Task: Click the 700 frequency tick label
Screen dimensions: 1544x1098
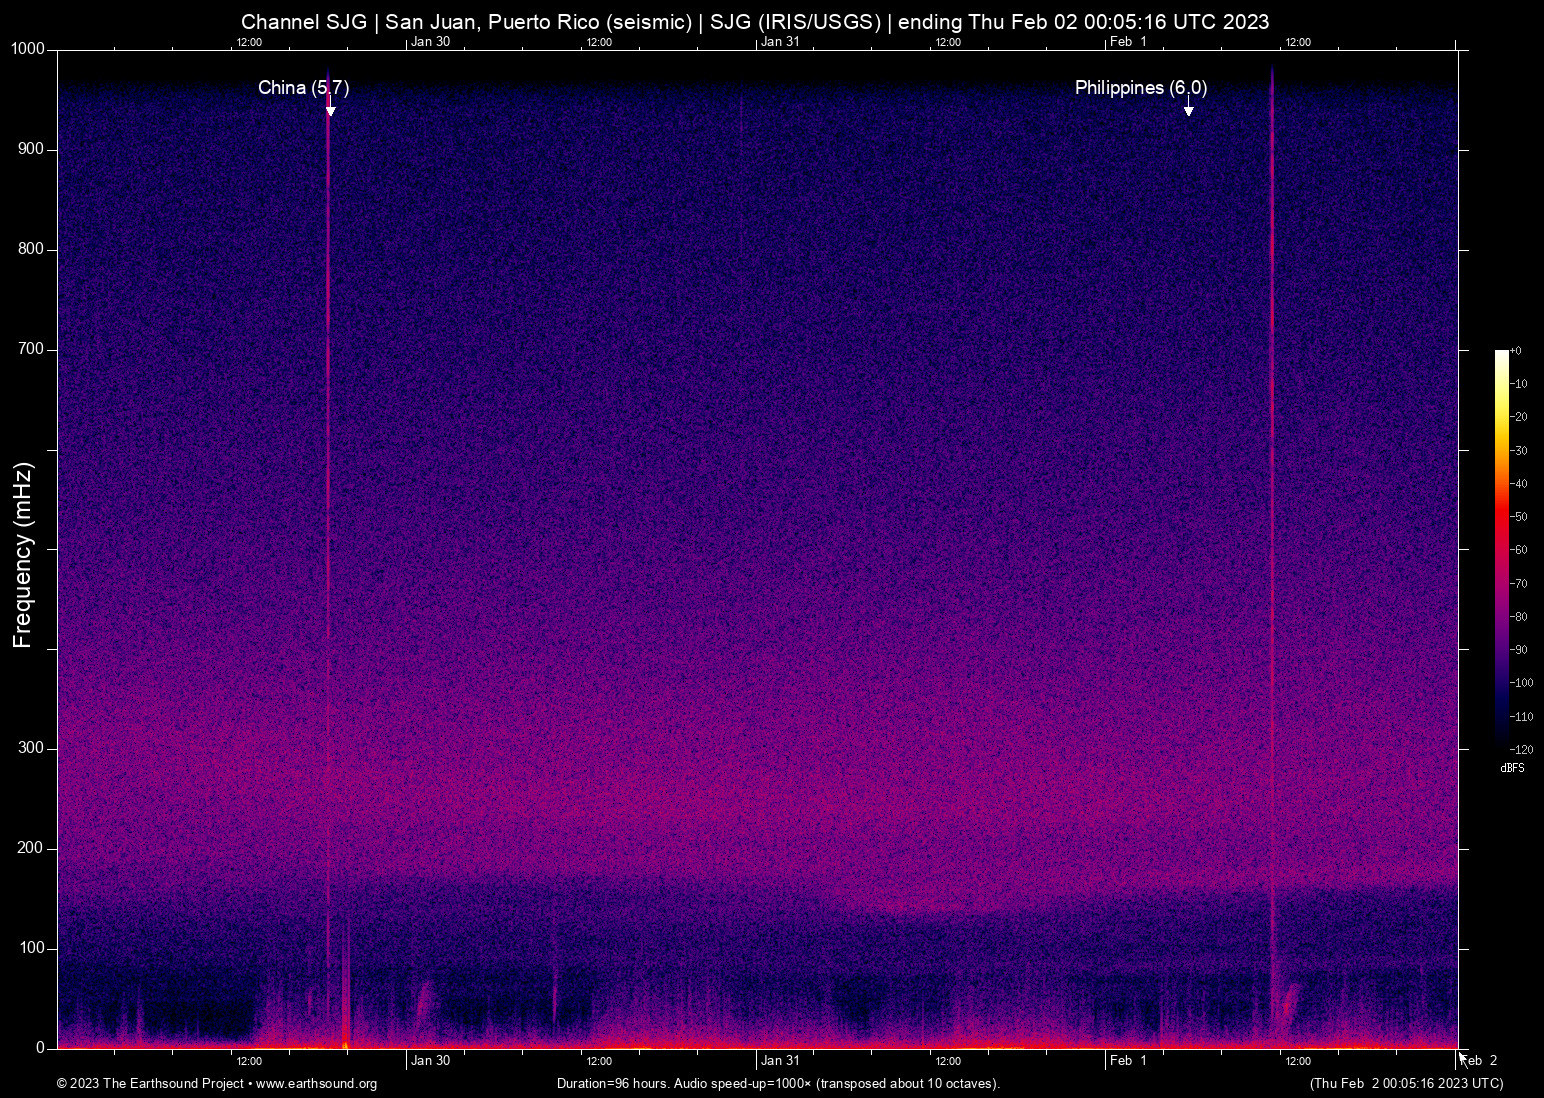Action: [31, 349]
